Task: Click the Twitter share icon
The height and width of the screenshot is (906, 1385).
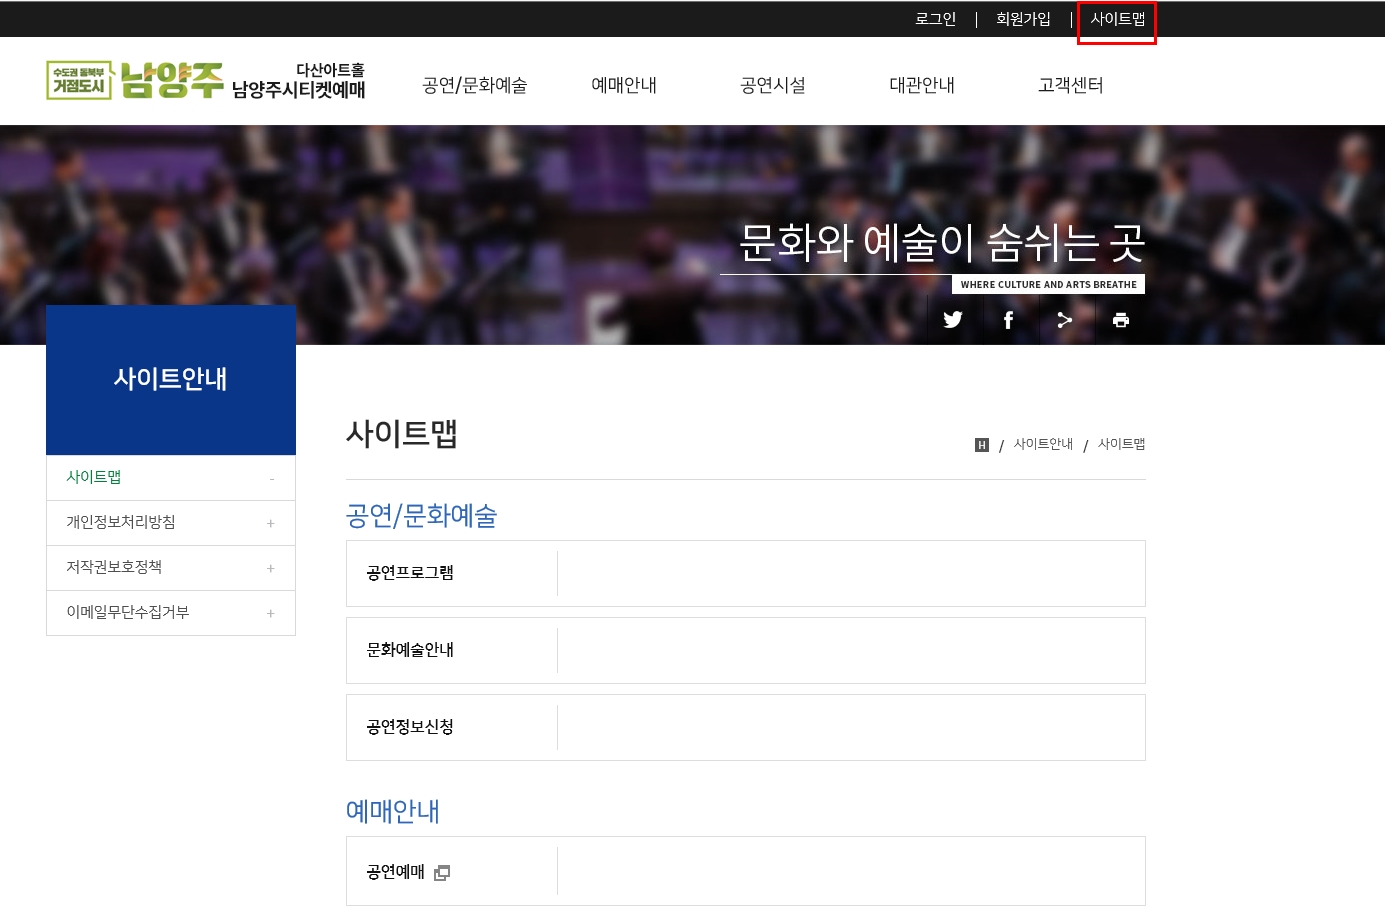Action: (x=952, y=320)
